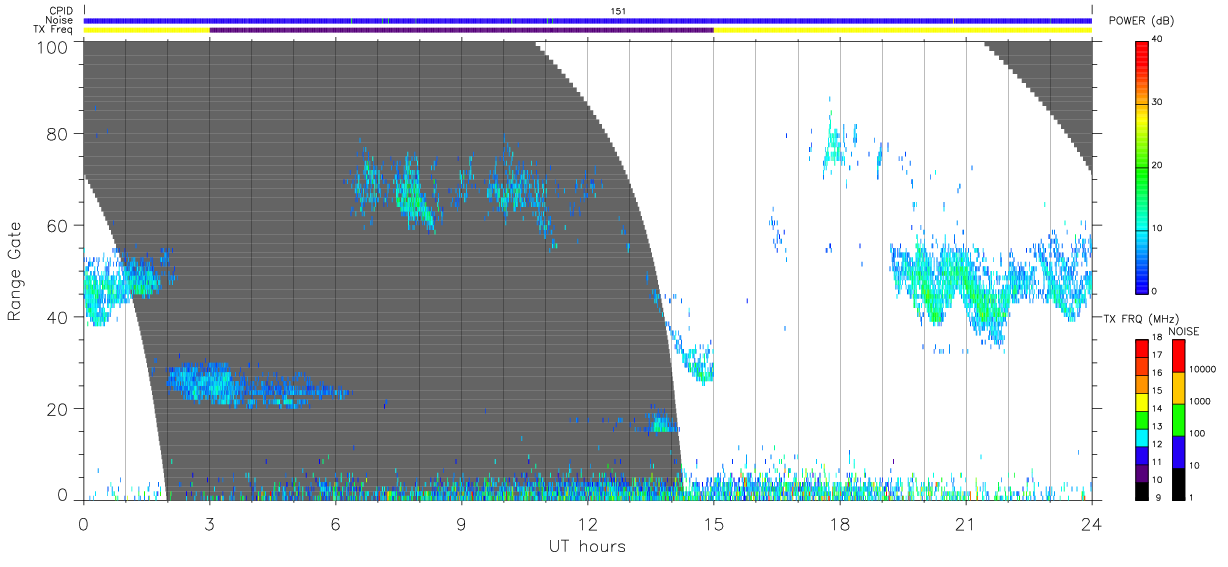The height and width of the screenshot is (567, 1228).
Task: Click the x-axis tick label "12"
Action: click(587, 524)
